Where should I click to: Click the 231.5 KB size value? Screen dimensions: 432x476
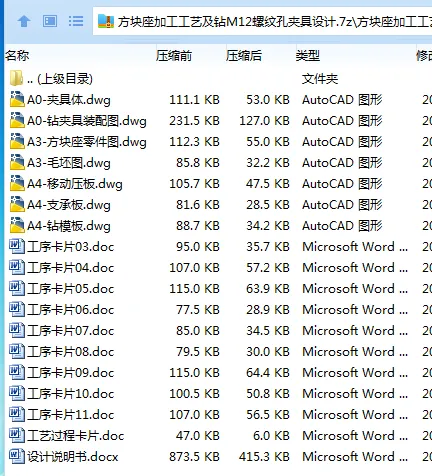[194, 121]
